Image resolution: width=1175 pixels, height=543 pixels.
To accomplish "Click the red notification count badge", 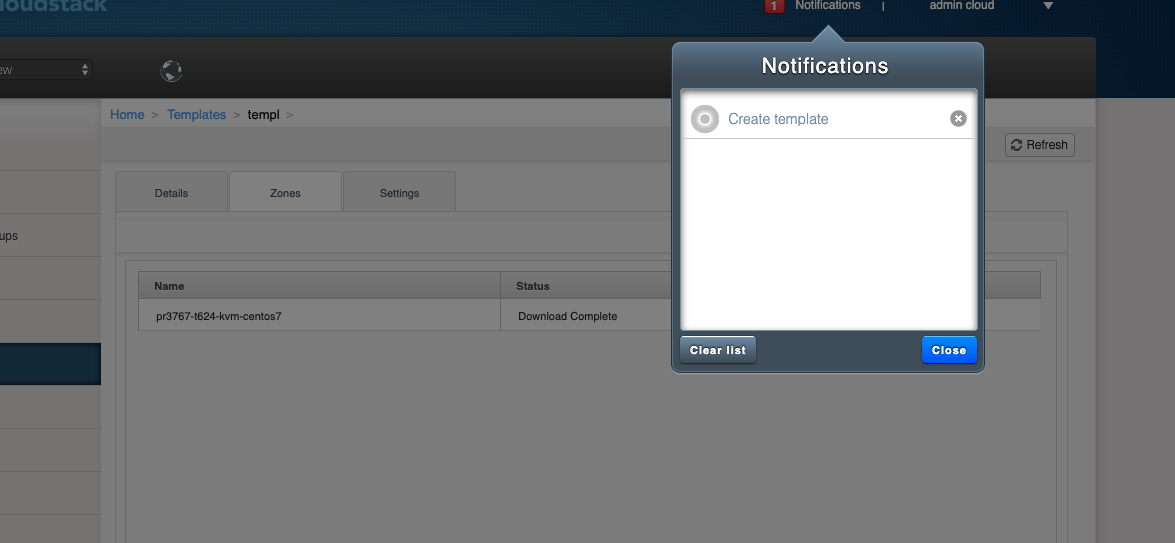I will 774,6.
